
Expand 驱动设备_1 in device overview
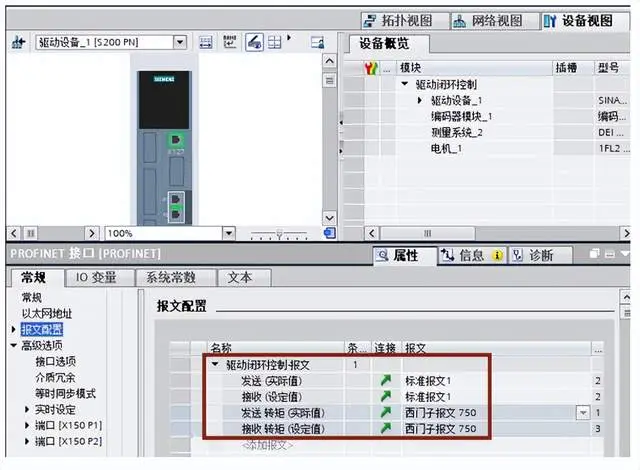pyautogui.click(x=419, y=100)
